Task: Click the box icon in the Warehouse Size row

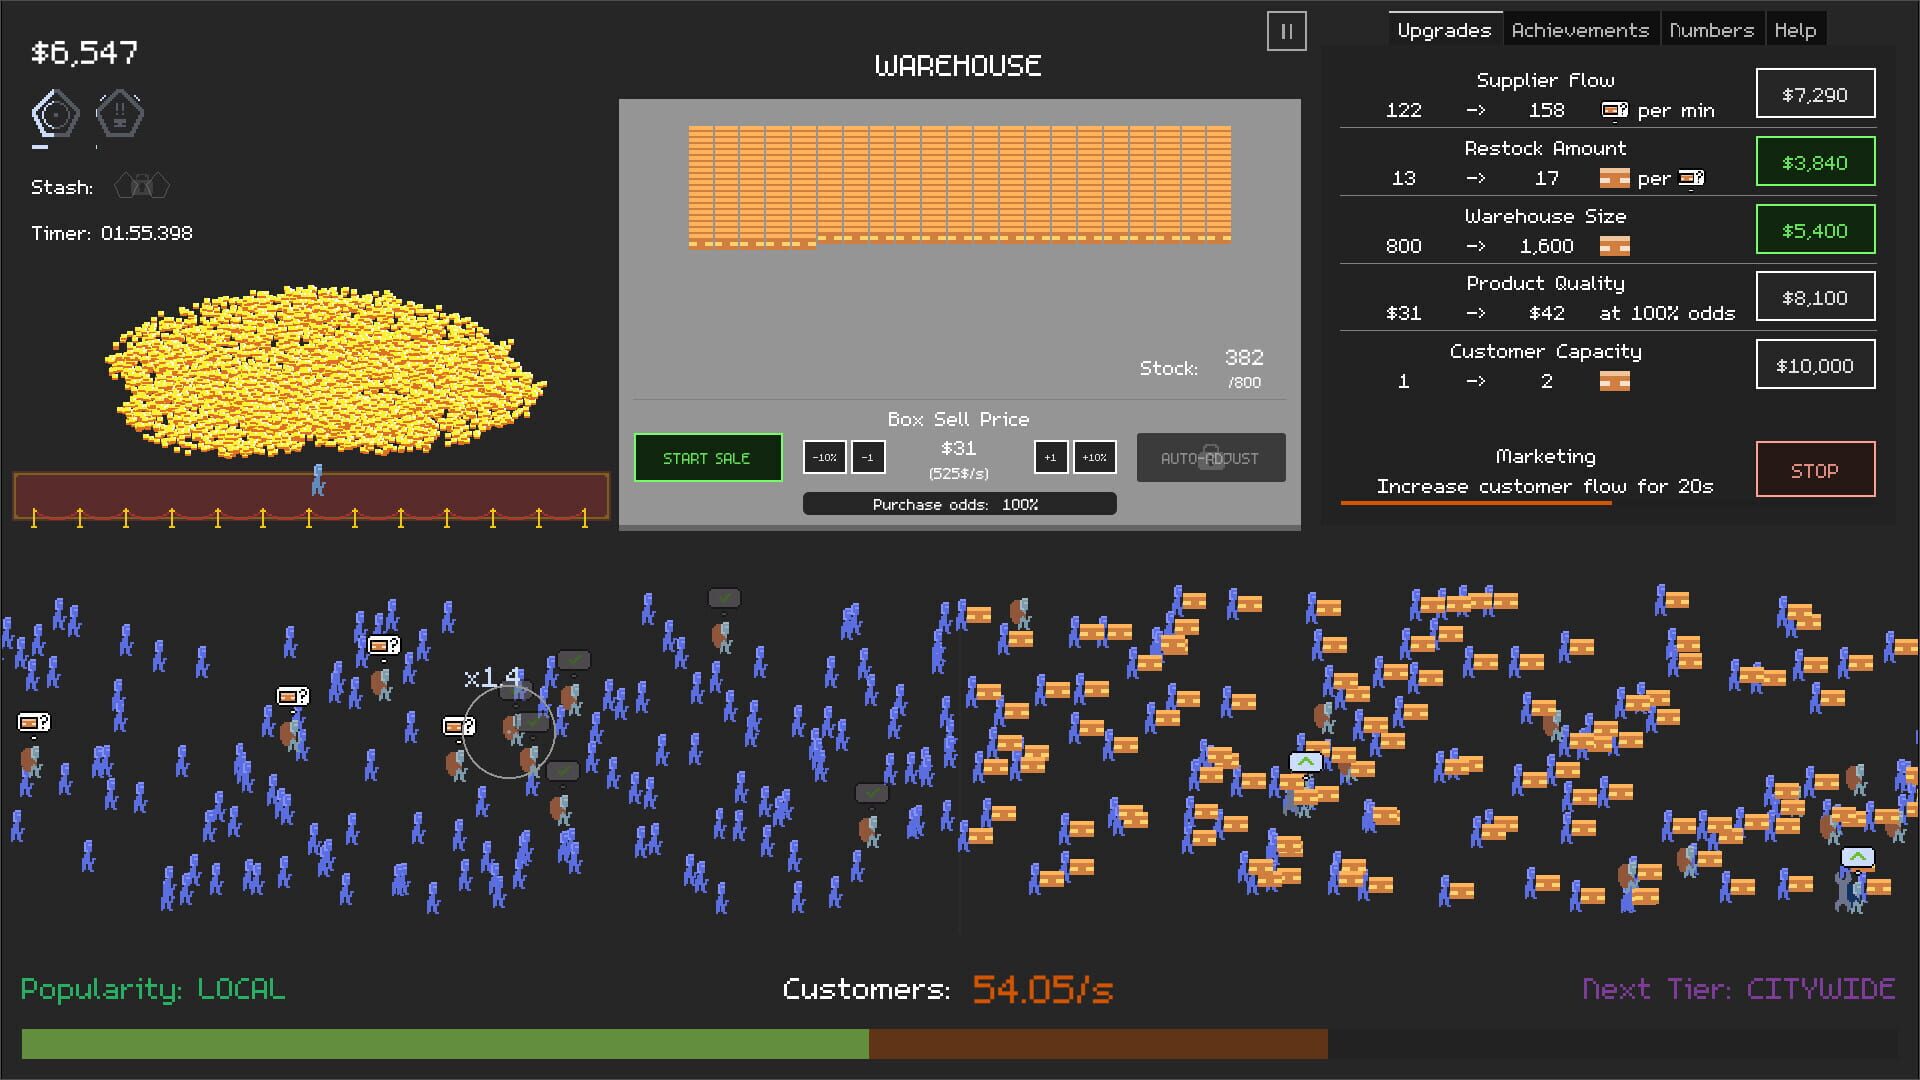Action: click(1617, 246)
